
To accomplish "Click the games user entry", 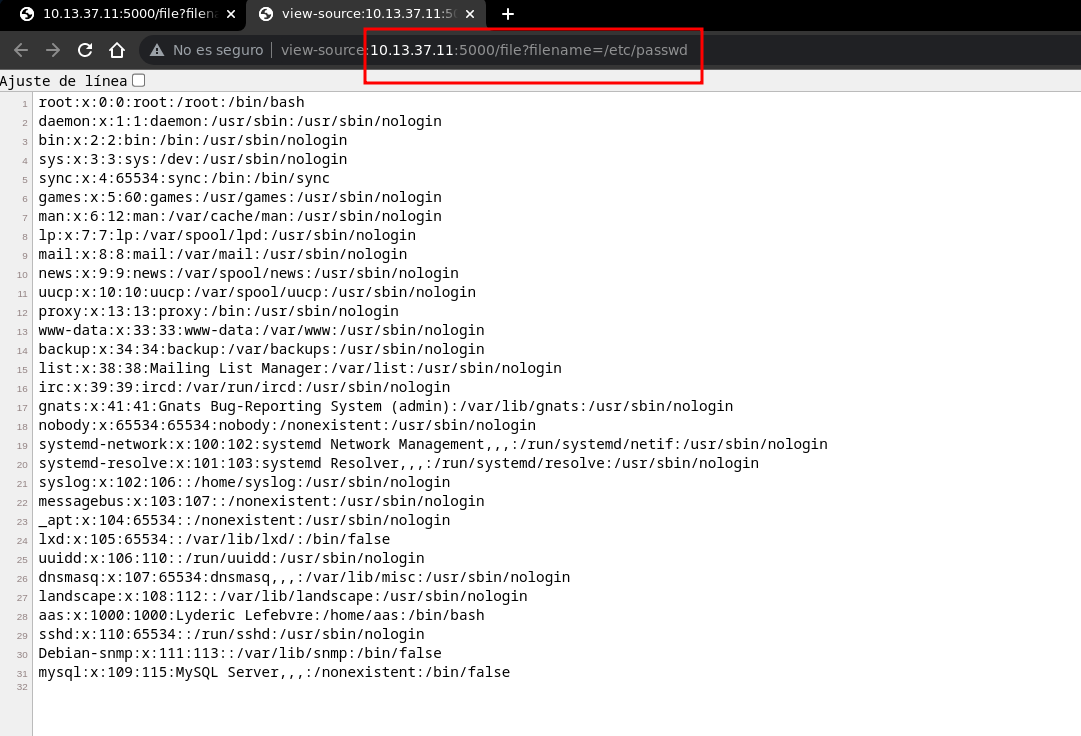I will click(240, 197).
